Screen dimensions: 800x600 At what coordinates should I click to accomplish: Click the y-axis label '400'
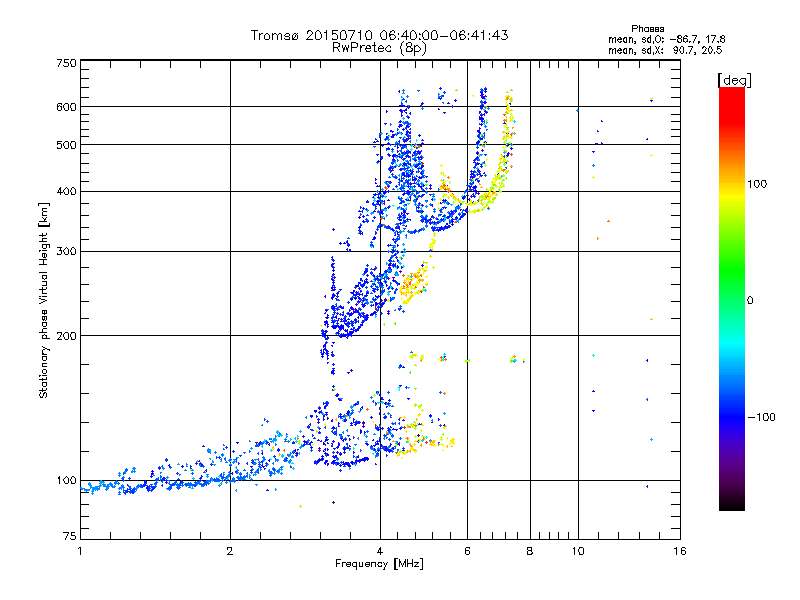point(66,191)
